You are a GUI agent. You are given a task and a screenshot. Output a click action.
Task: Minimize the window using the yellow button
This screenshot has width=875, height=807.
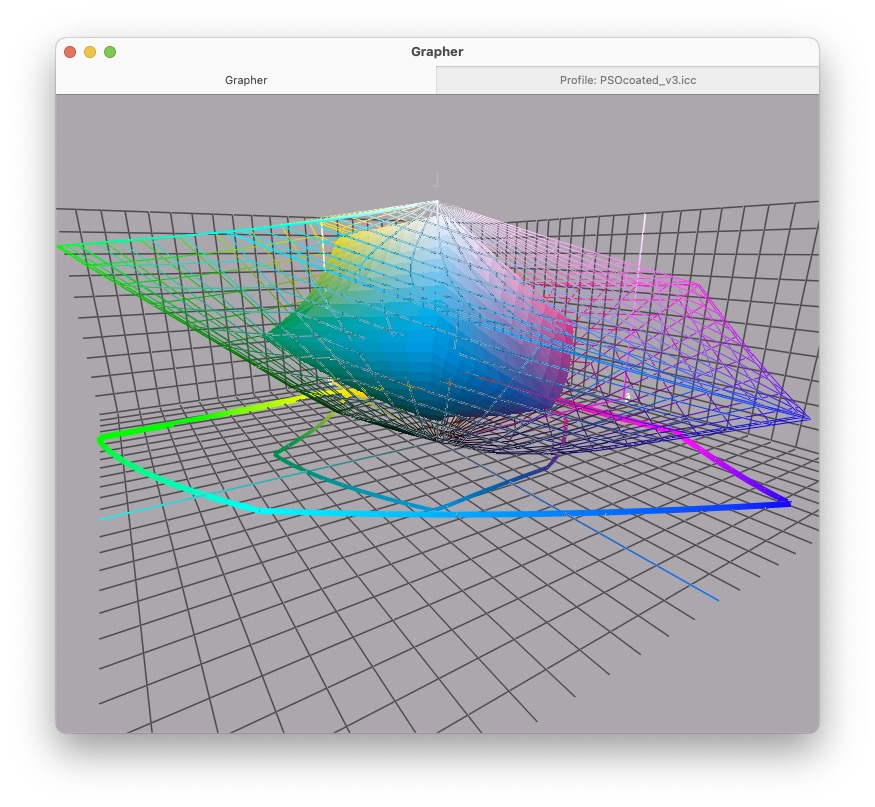click(90, 52)
